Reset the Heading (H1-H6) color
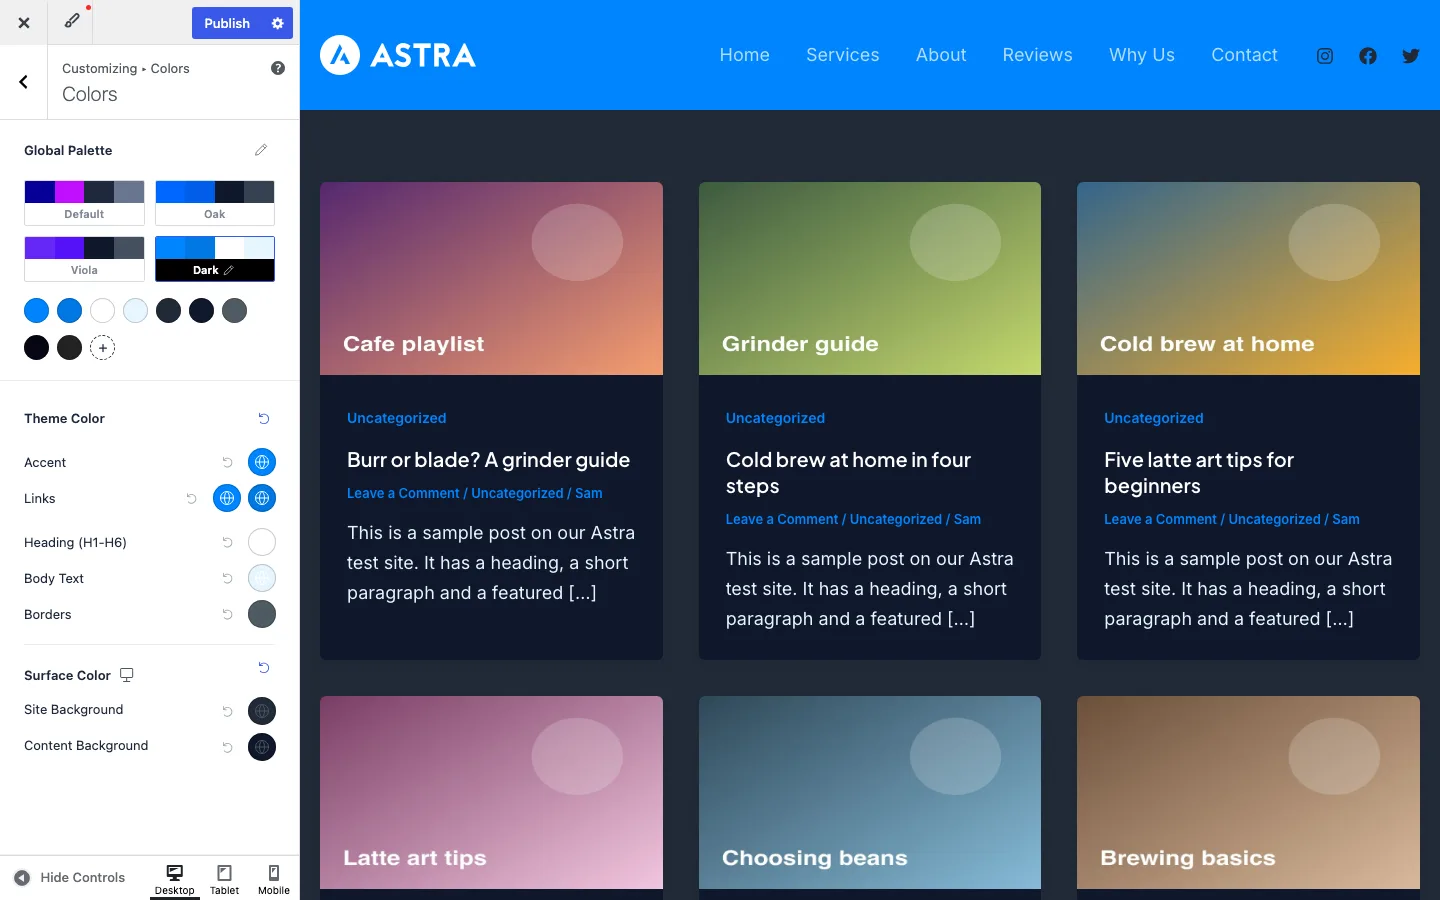The image size is (1440, 900). [227, 542]
